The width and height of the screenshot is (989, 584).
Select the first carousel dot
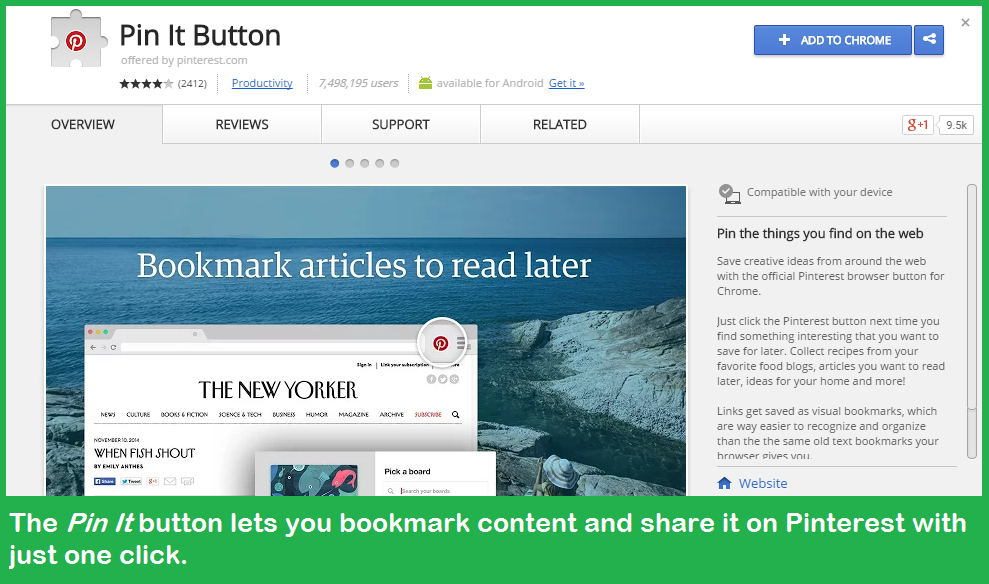[335, 163]
